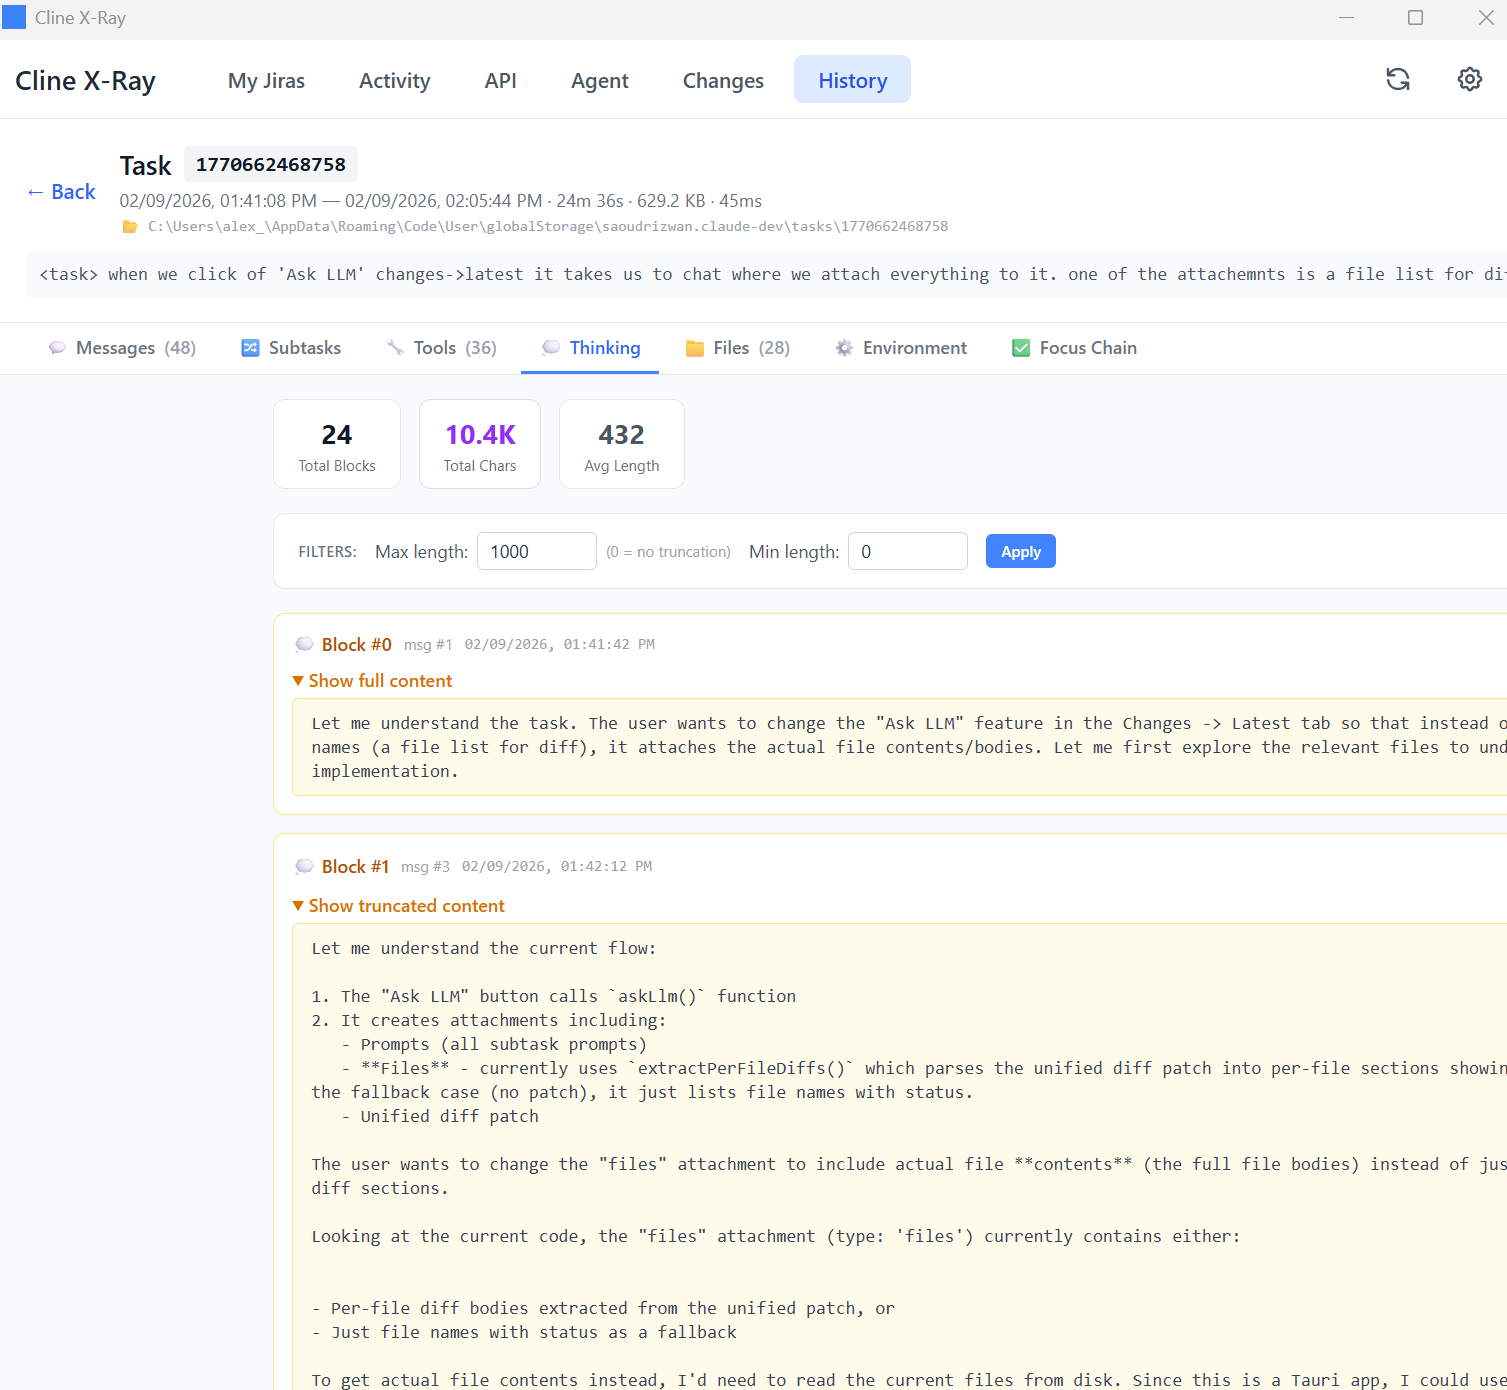This screenshot has height=1390, width=1507.
Task: Collapse Block #1 'Show truncated content' toggle
Action: pos(398,906)
